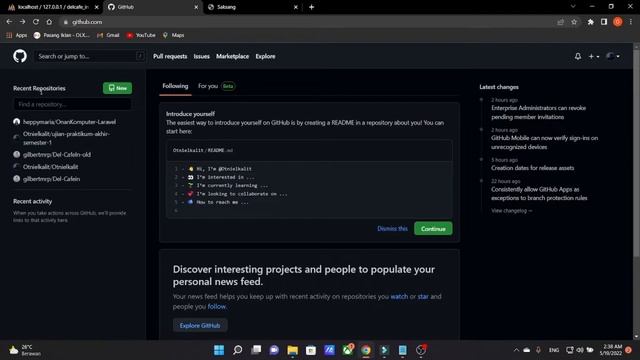Close the GitHub browser tab

[196, 7]
